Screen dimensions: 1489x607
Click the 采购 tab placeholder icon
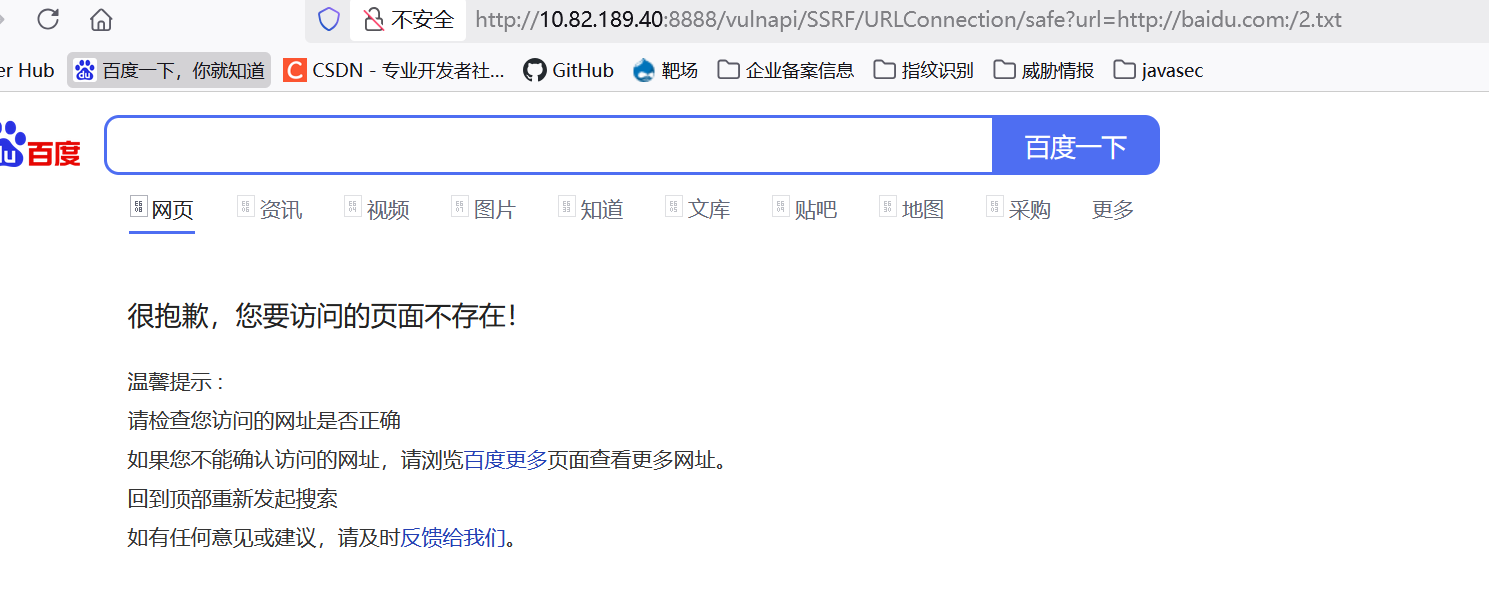(x=995, y=206)
